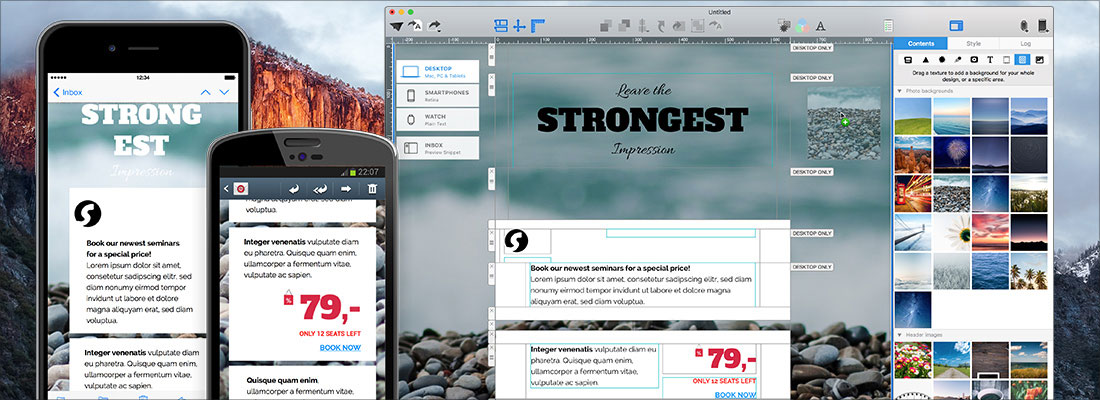Click the blue ruler guides icon
Viewport: 1100px width, 400px height.
tap(537, 25)
